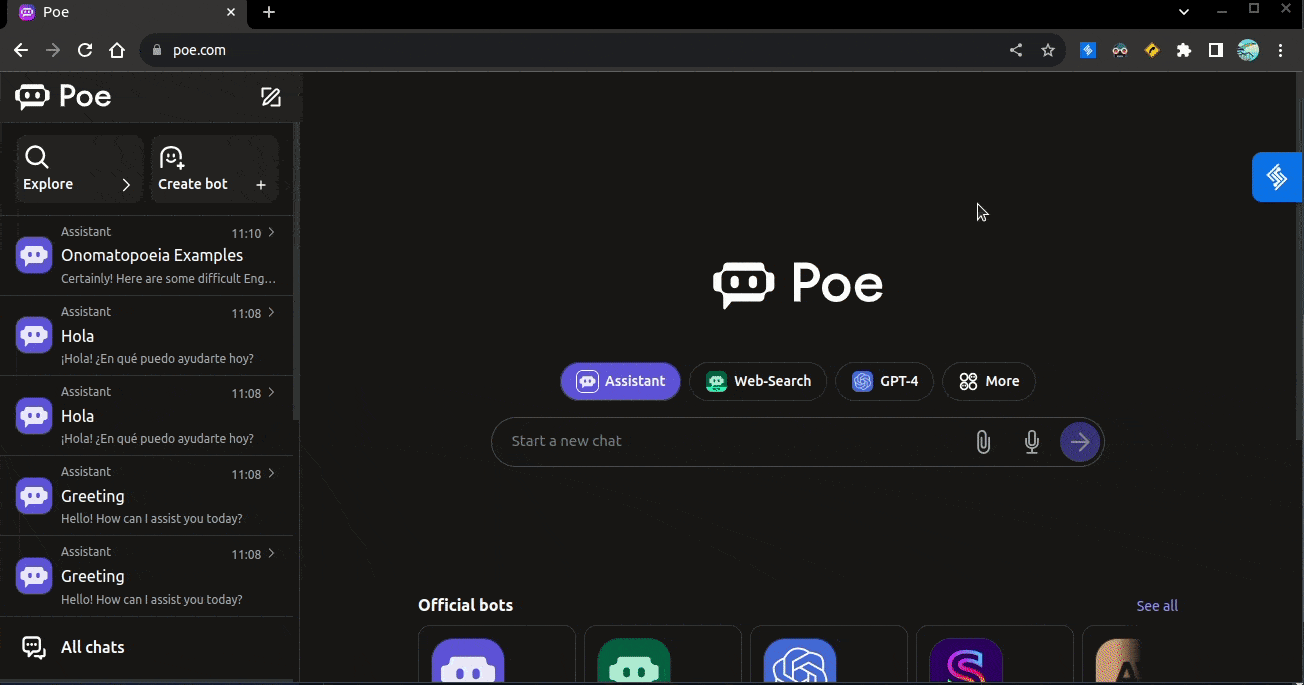
Task: Click the site info lock icon
Action: tap(156, 50)
